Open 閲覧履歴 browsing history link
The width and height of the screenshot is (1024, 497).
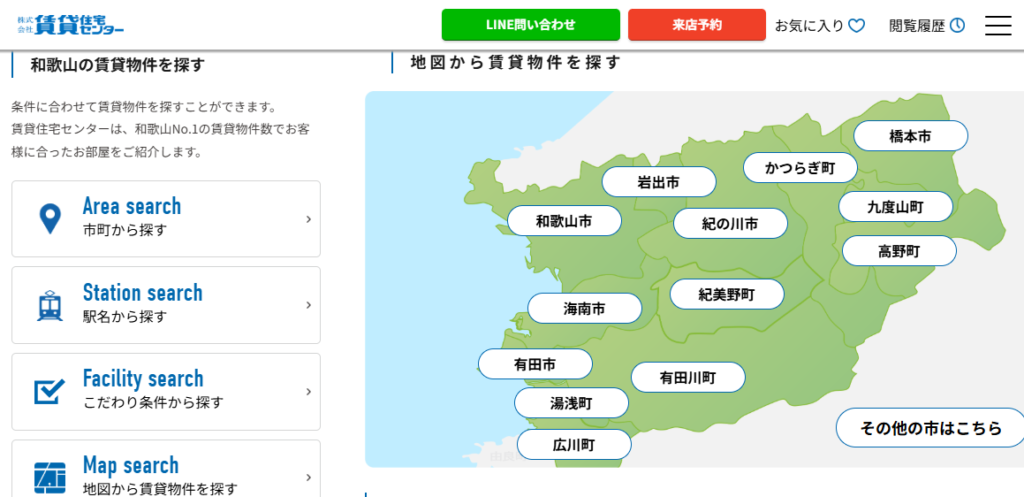916,26
